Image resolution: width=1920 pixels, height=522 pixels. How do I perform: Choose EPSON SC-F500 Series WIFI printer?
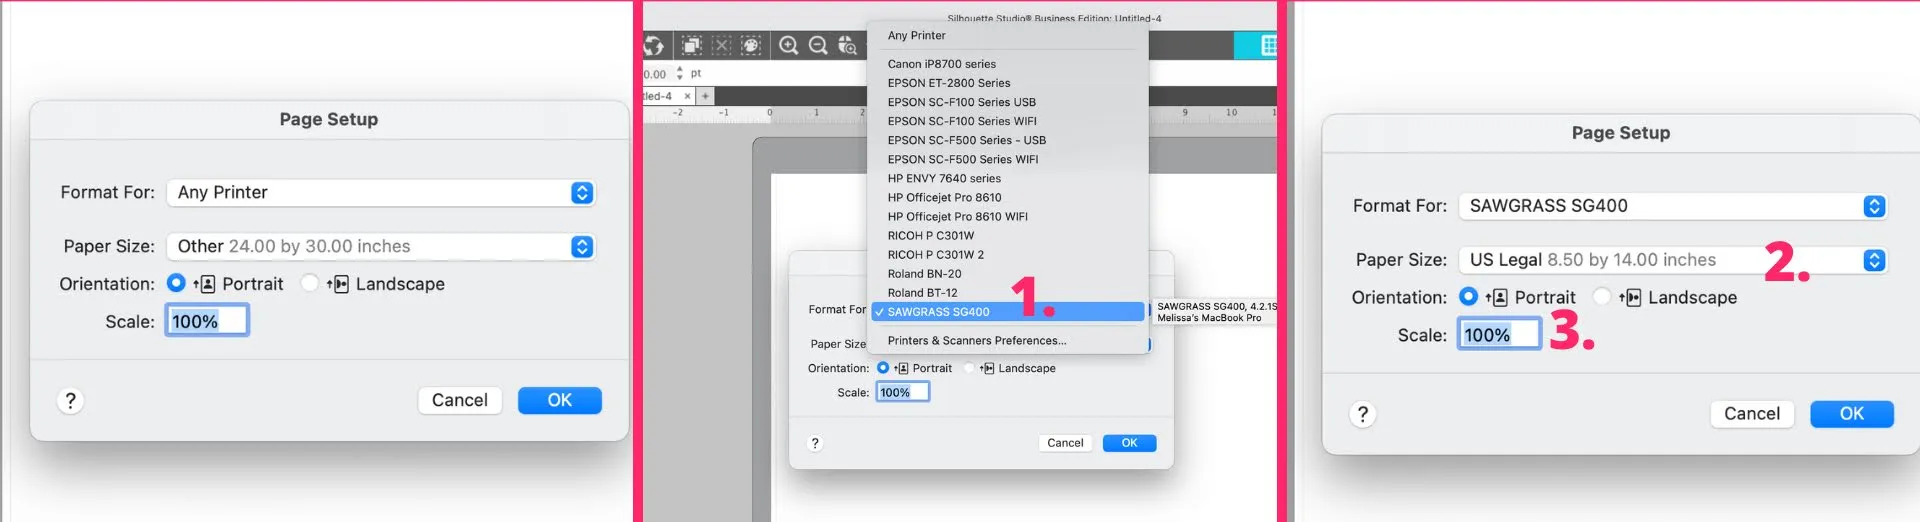[1008, 159]
